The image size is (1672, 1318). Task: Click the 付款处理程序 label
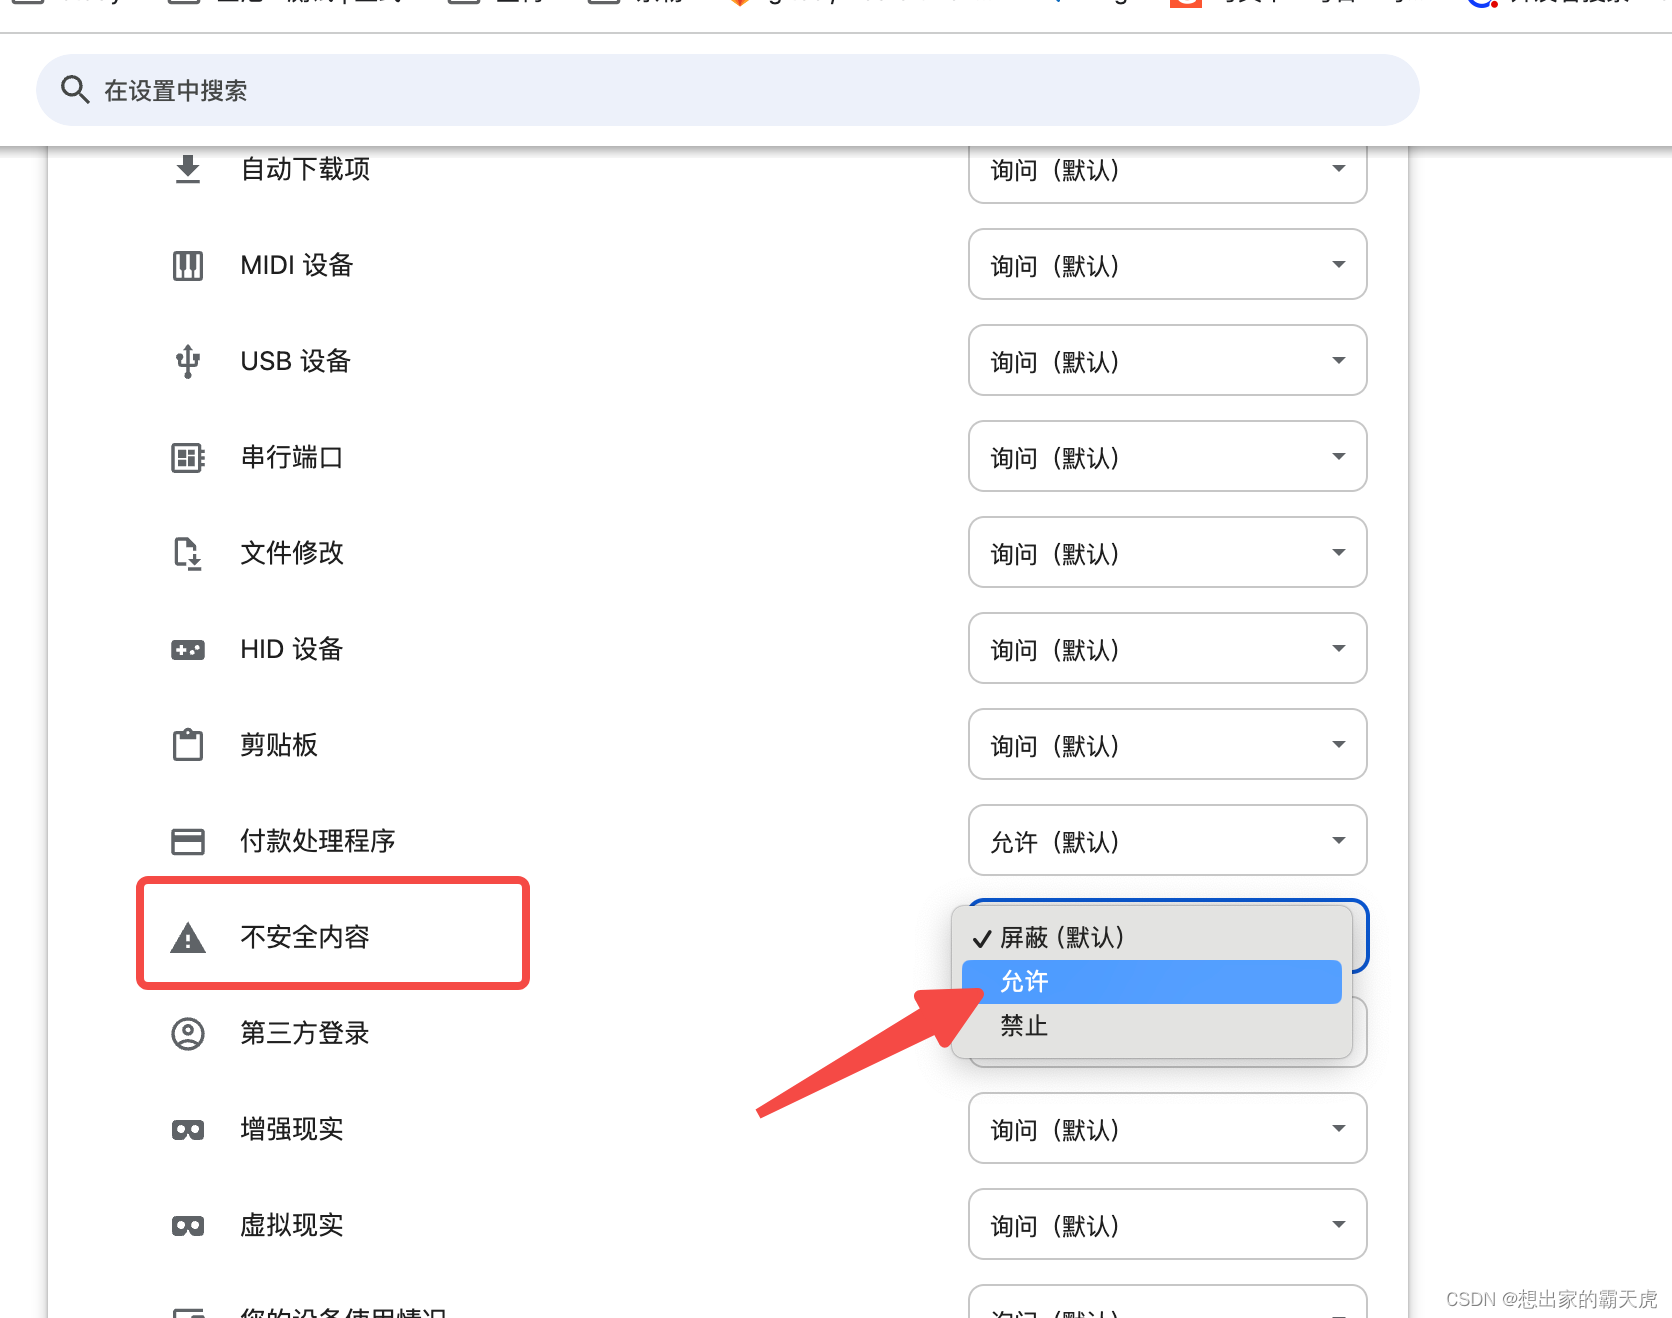pyautogui.click(x=318, y=841)
